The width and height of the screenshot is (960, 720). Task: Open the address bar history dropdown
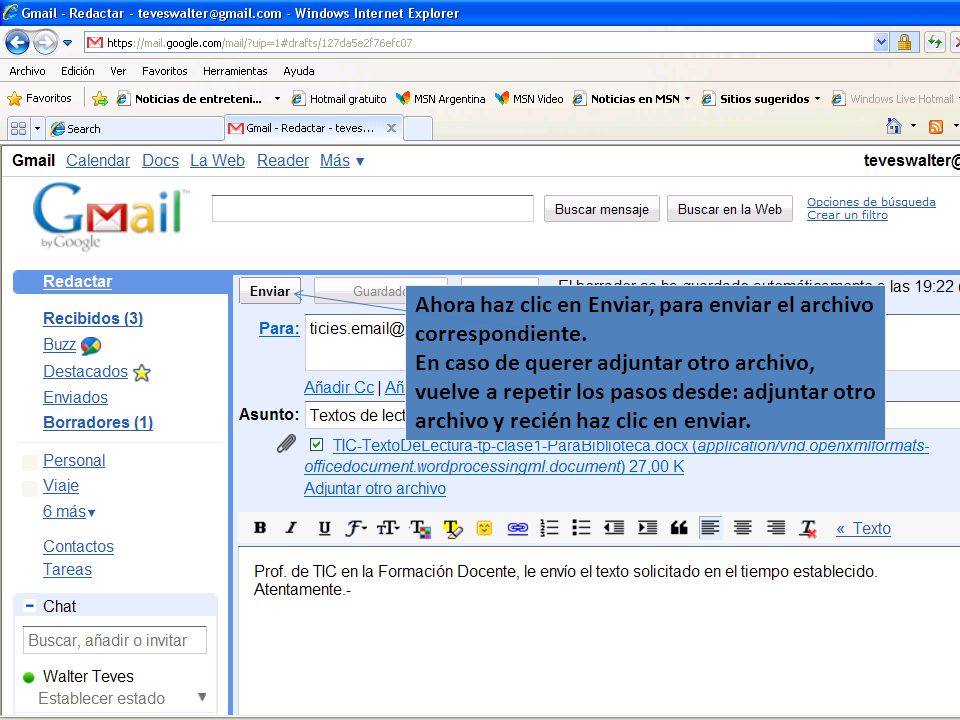tap(881, 42)
